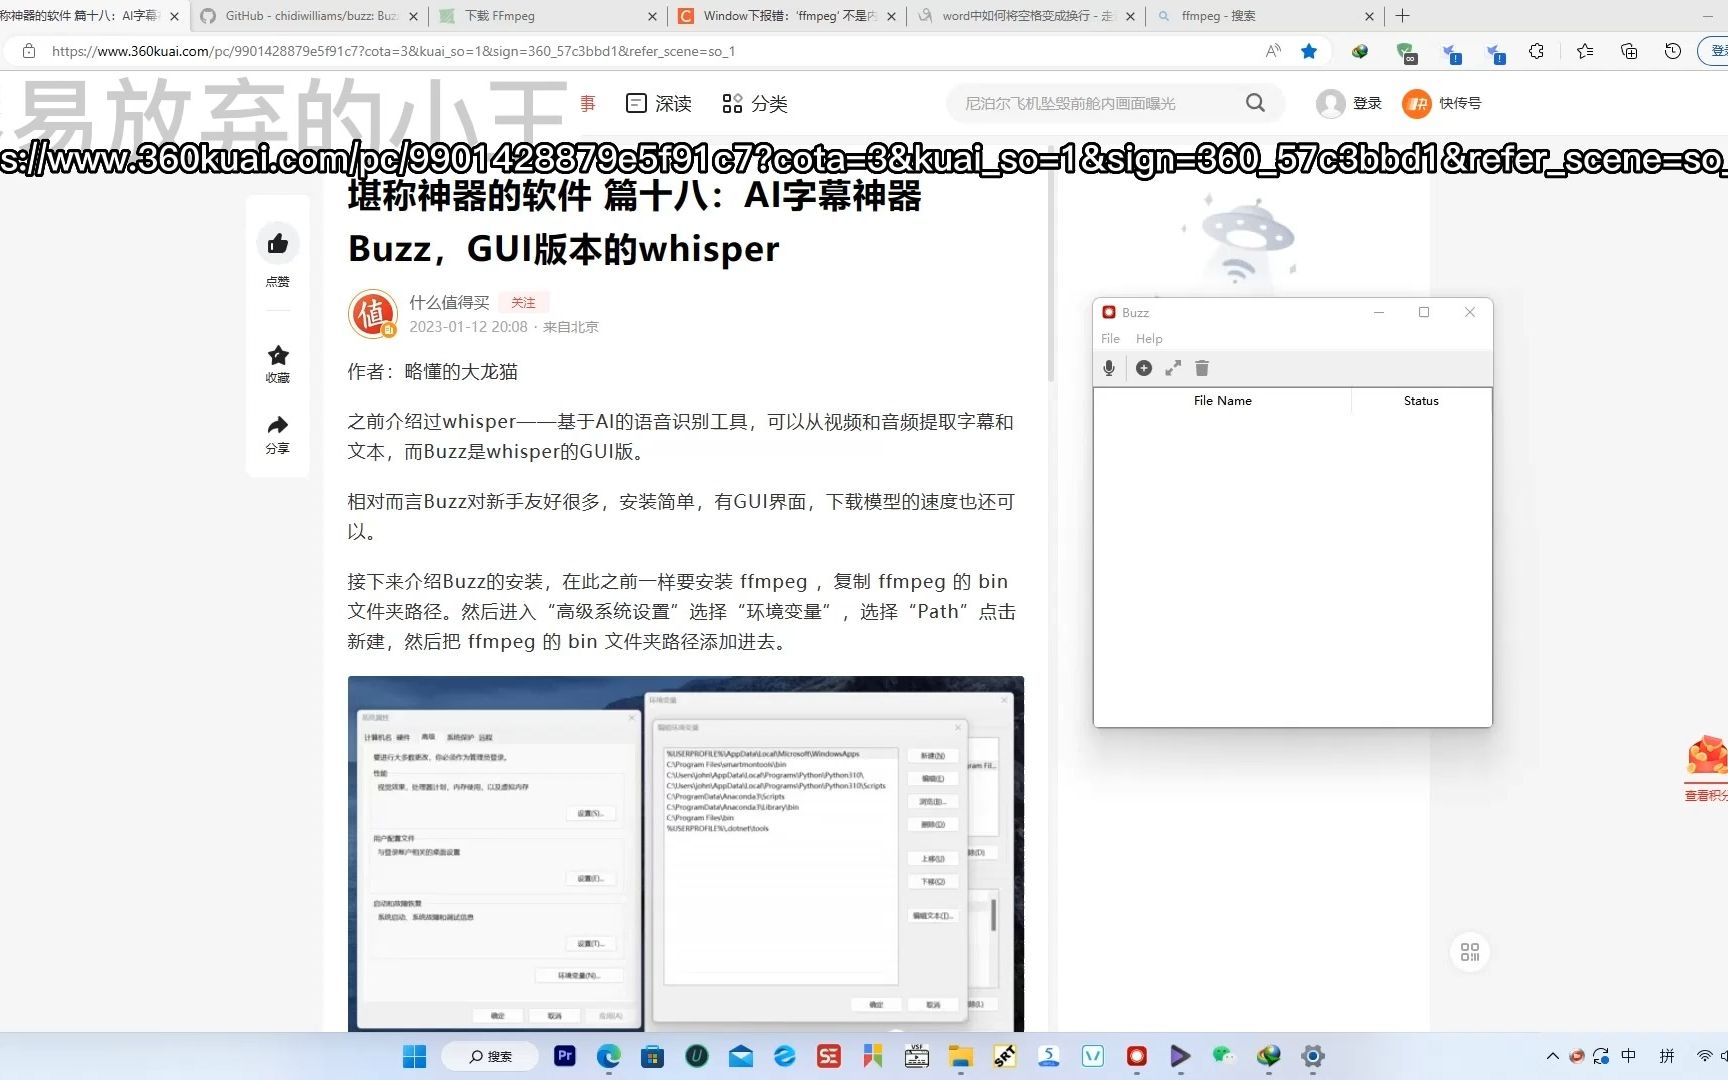Open the File menu in Buzz
The image size is (1728, 1080).
click(1110, 339)
